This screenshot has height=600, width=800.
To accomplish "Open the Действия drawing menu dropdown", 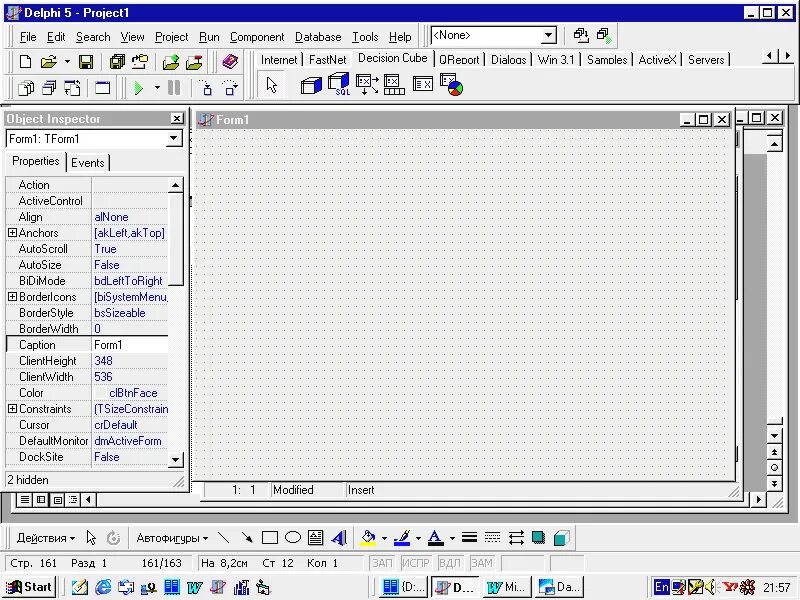I will click(x=45, y=538).
